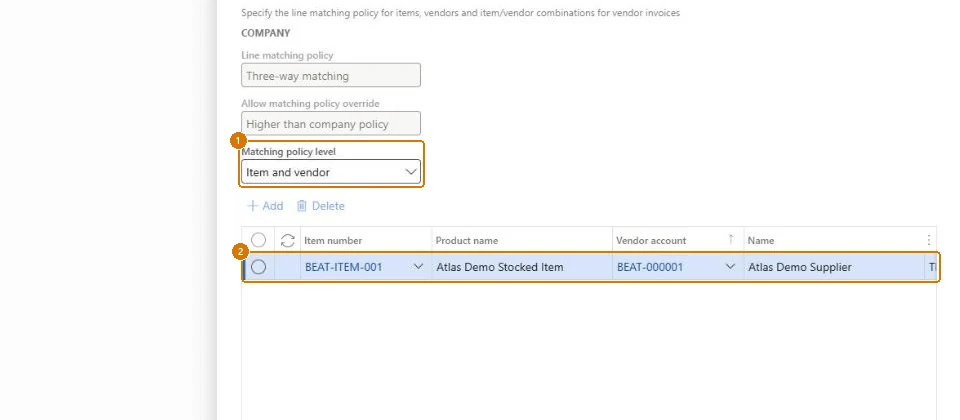Screen dimensions: 960x420
Task: Click the Line matching policy field
Action: (331, 75)
